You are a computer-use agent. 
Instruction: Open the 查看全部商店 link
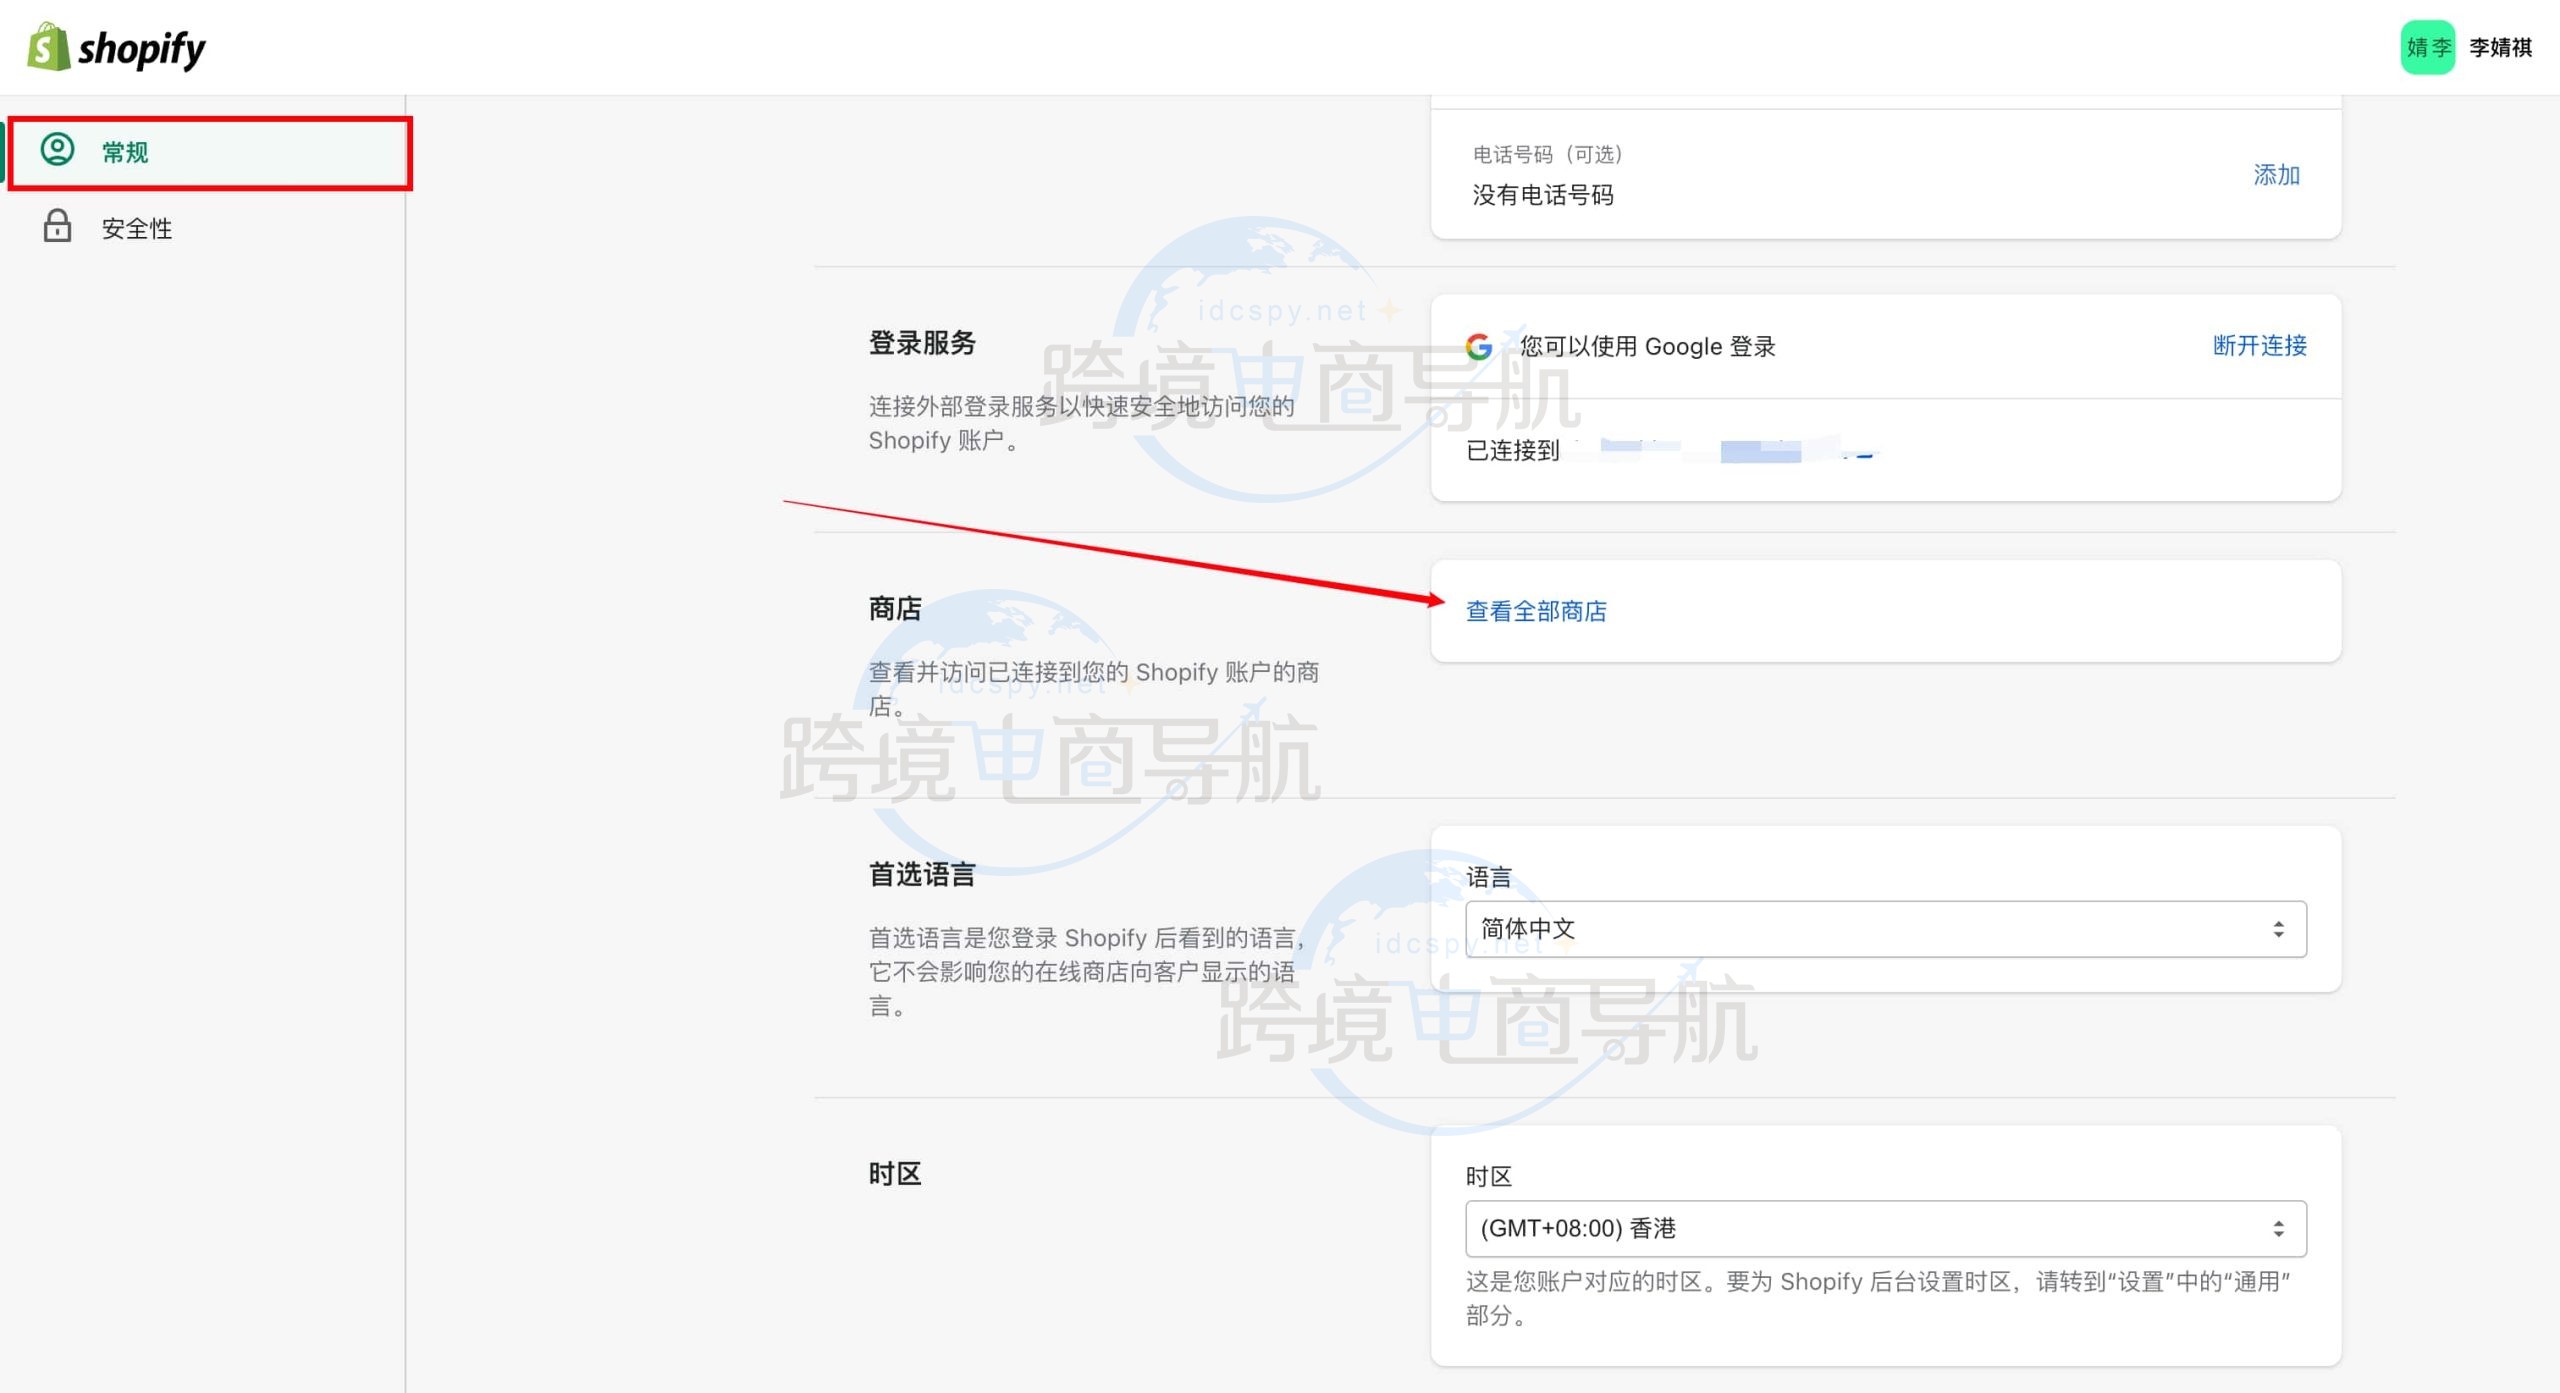[x=1536, y=611]
